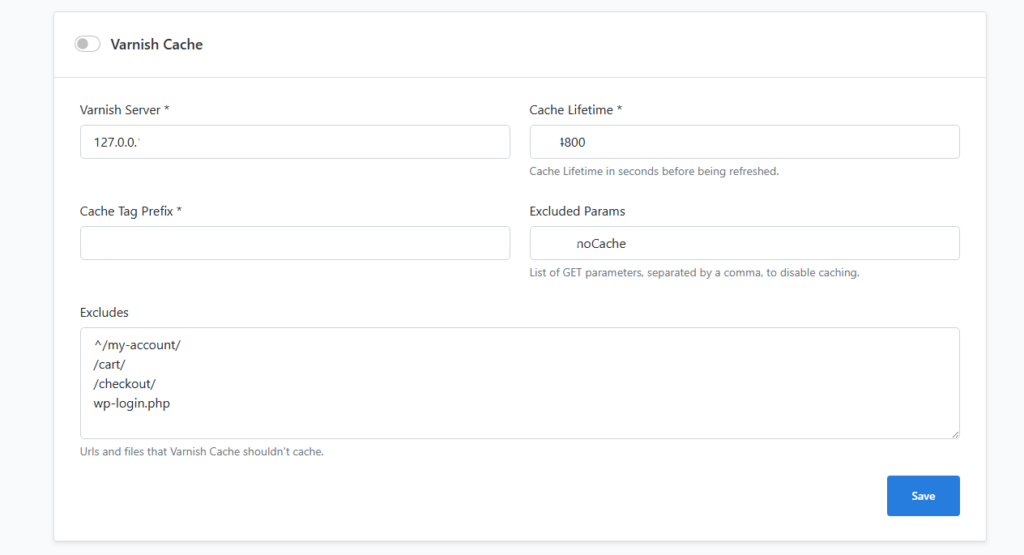1024x555 pixels.
Task: Click the 'Varnish Cache' heading
Action: pyautogui.click(x=157, y=44)
